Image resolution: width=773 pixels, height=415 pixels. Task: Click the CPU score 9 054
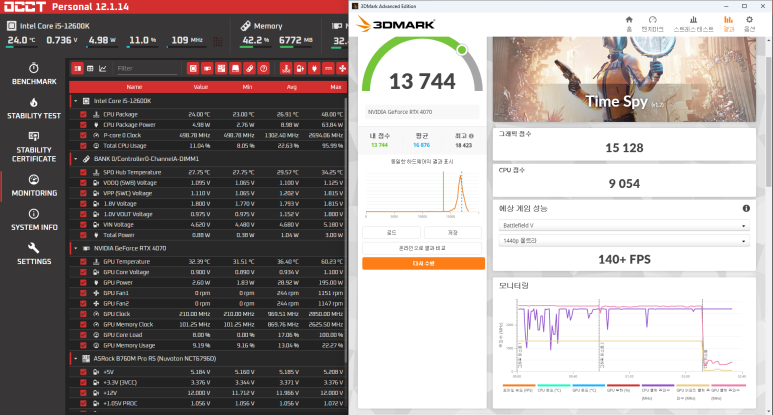[x=624, y=184]
